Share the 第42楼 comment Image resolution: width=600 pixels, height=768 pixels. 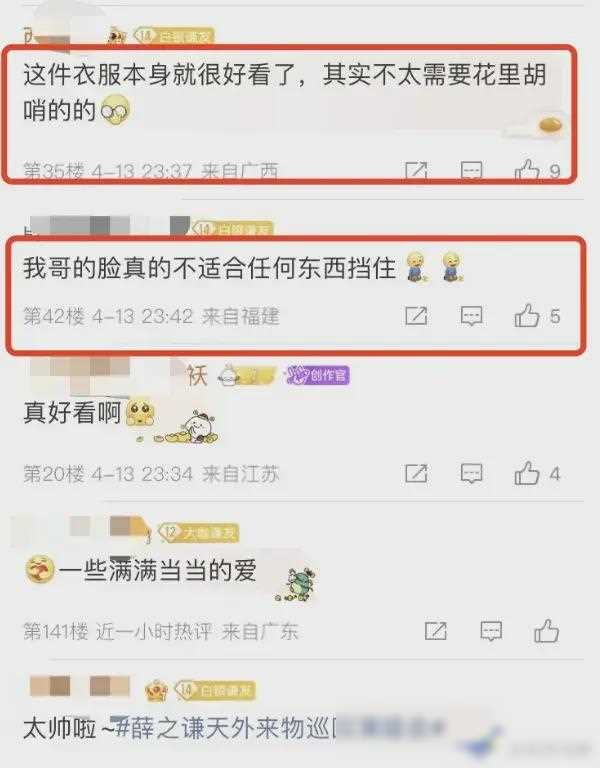(416, 316)
